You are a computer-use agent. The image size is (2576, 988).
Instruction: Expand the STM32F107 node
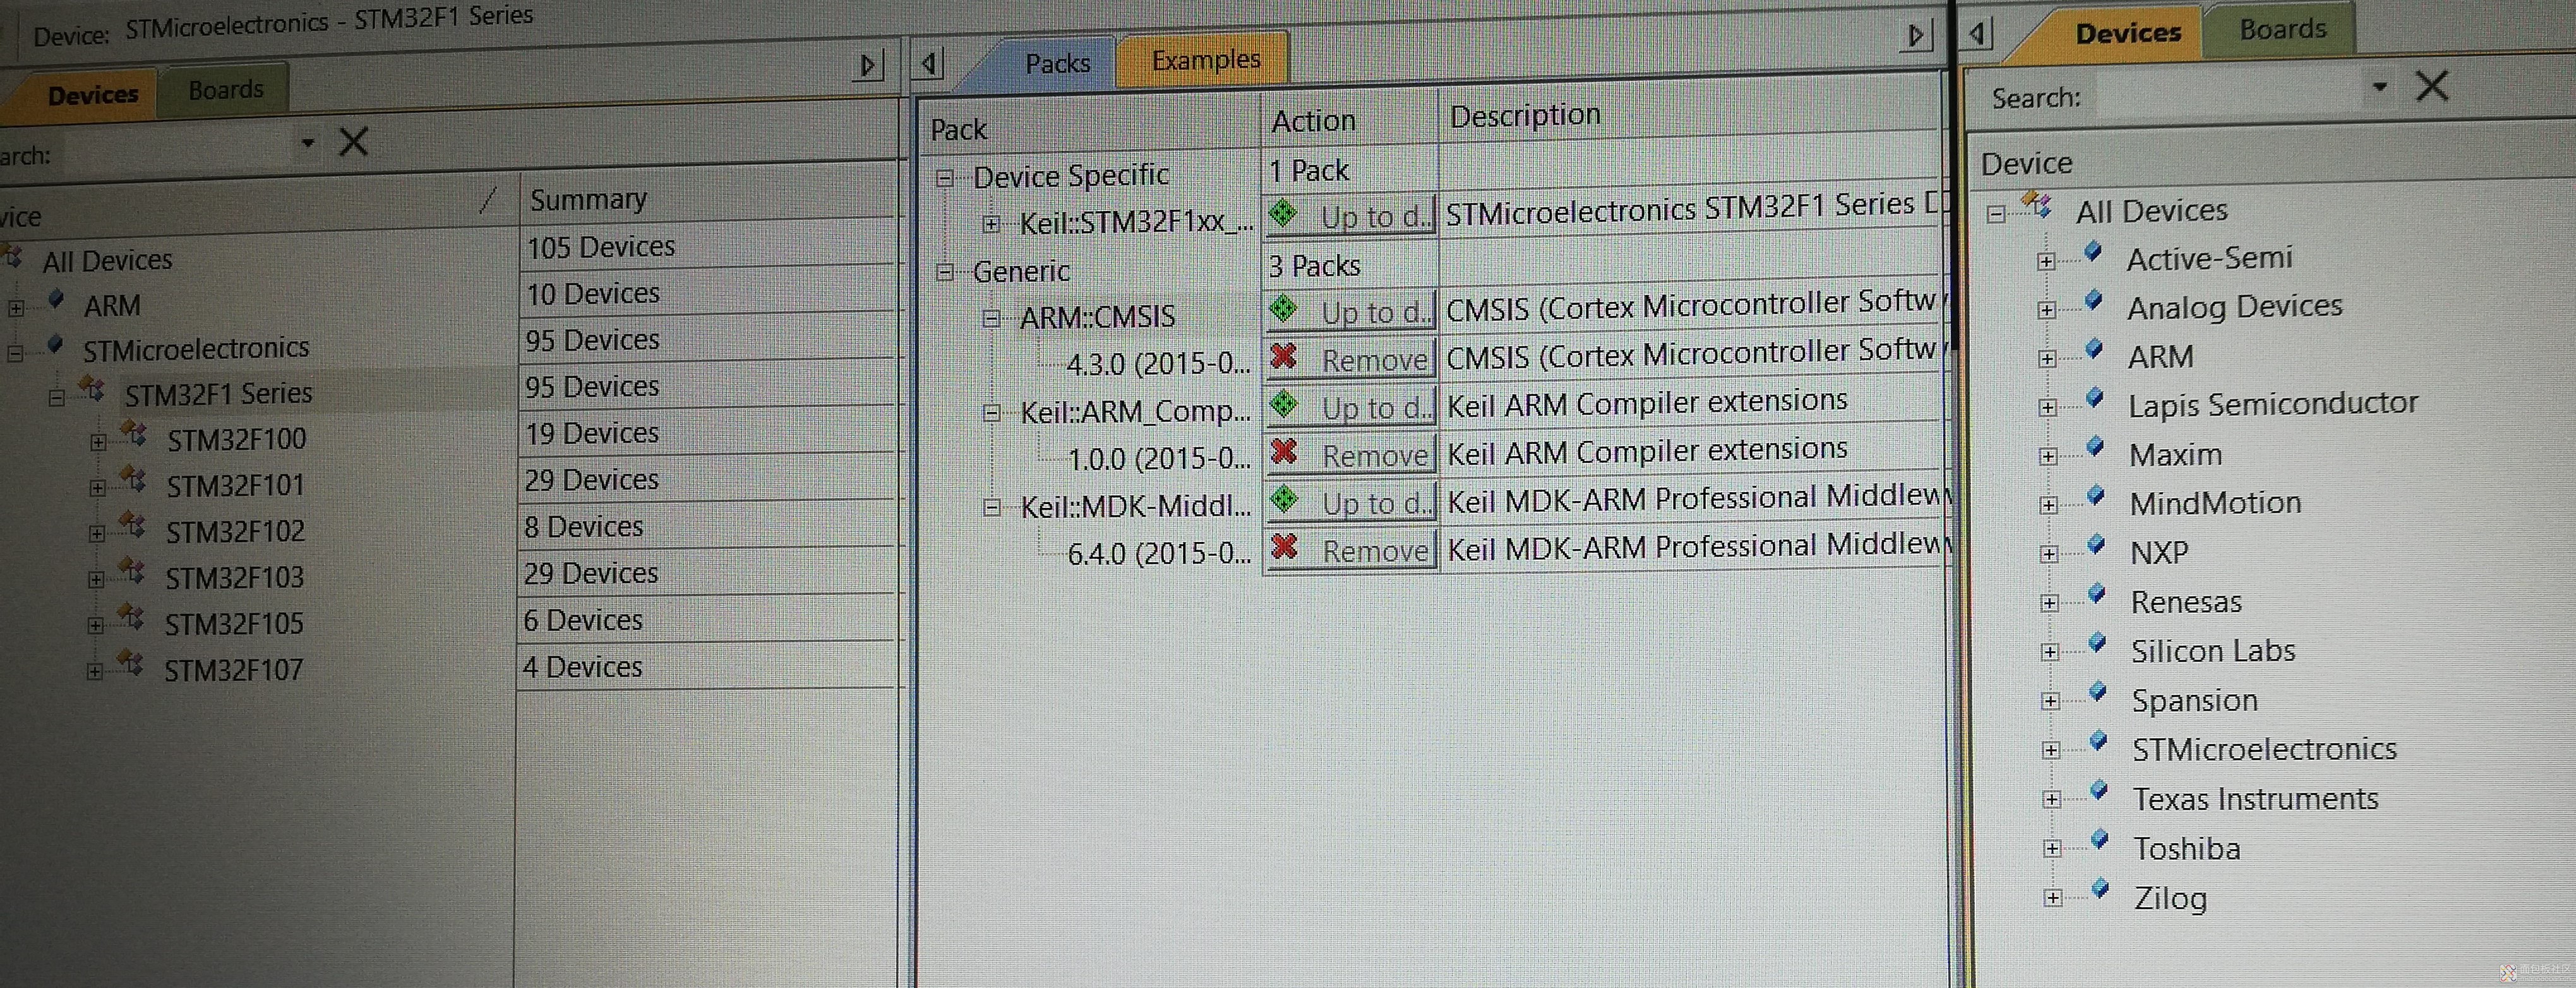(x=94, y=671)
